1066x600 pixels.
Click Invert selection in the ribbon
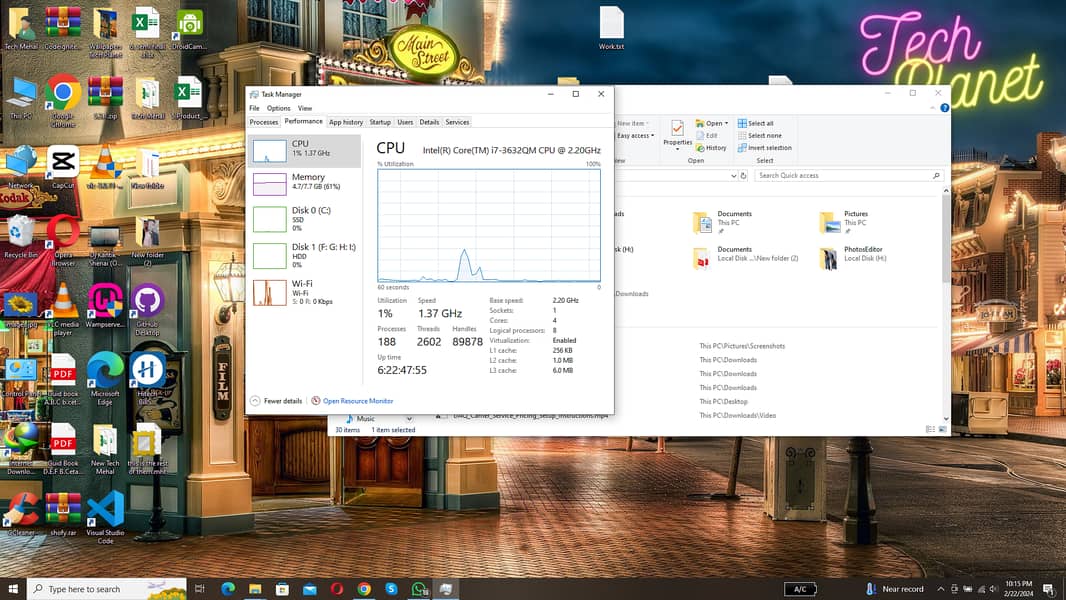pos(769,148)
